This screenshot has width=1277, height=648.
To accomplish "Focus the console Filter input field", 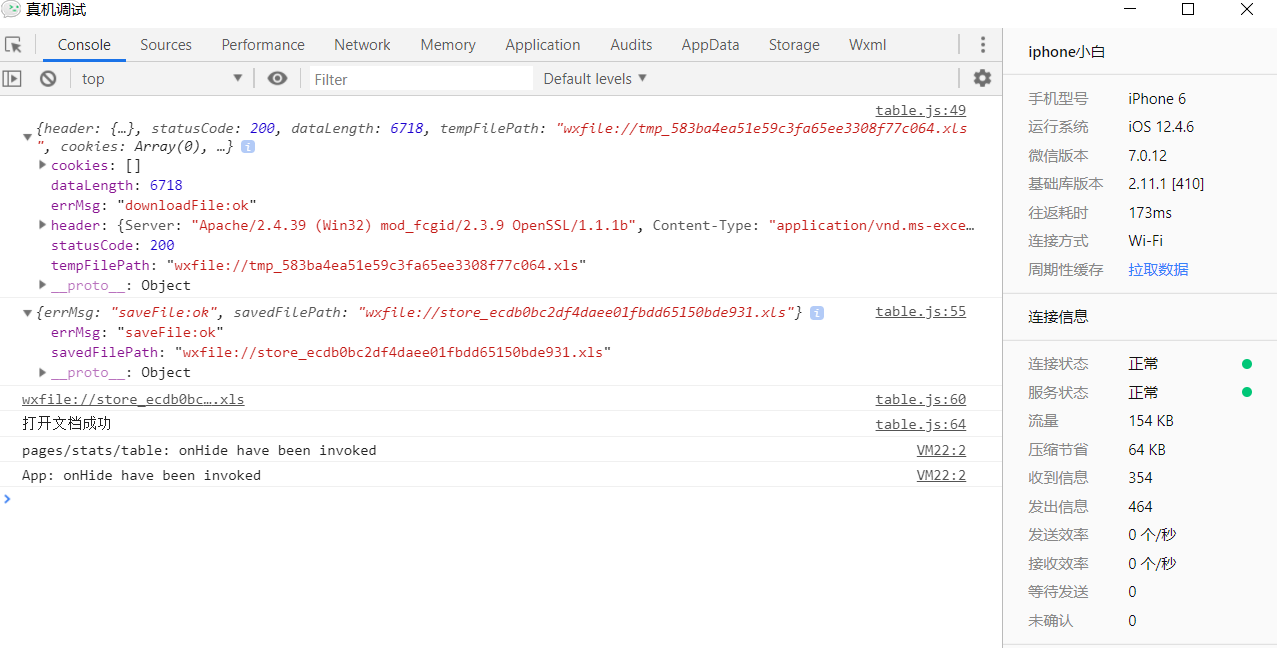I will click(x=420, y=79).
